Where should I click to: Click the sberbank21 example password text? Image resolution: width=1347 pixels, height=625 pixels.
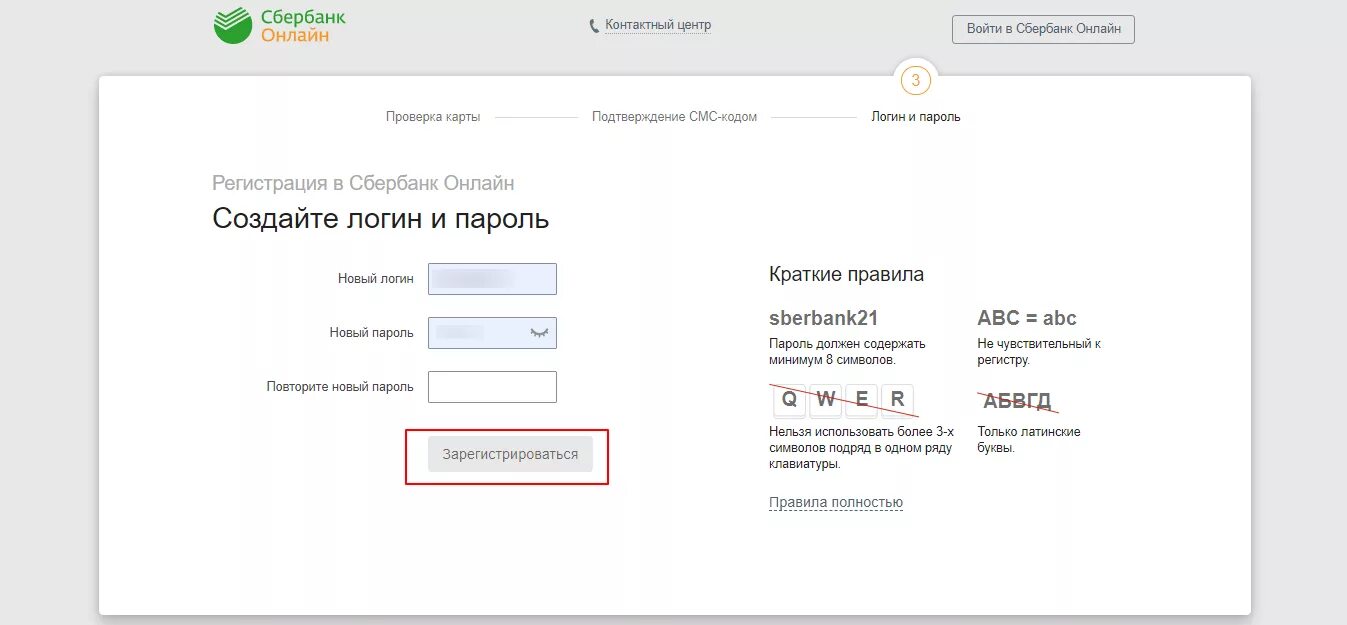click(x=824, y=318)
